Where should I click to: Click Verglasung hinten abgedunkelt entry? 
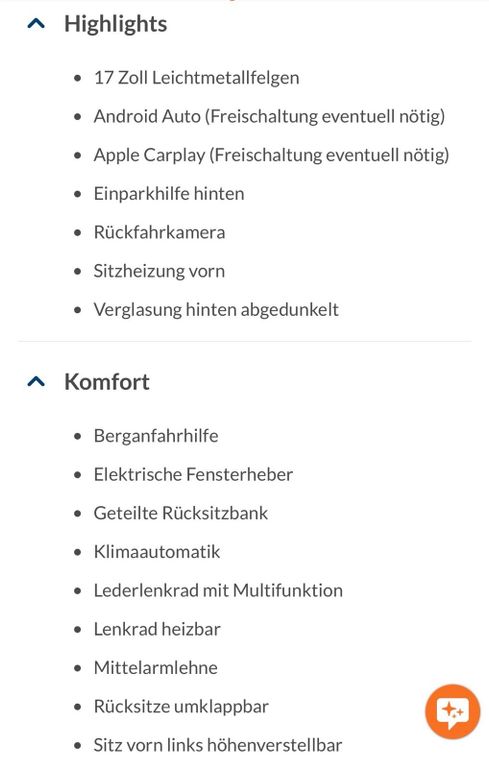pos(216,310)
